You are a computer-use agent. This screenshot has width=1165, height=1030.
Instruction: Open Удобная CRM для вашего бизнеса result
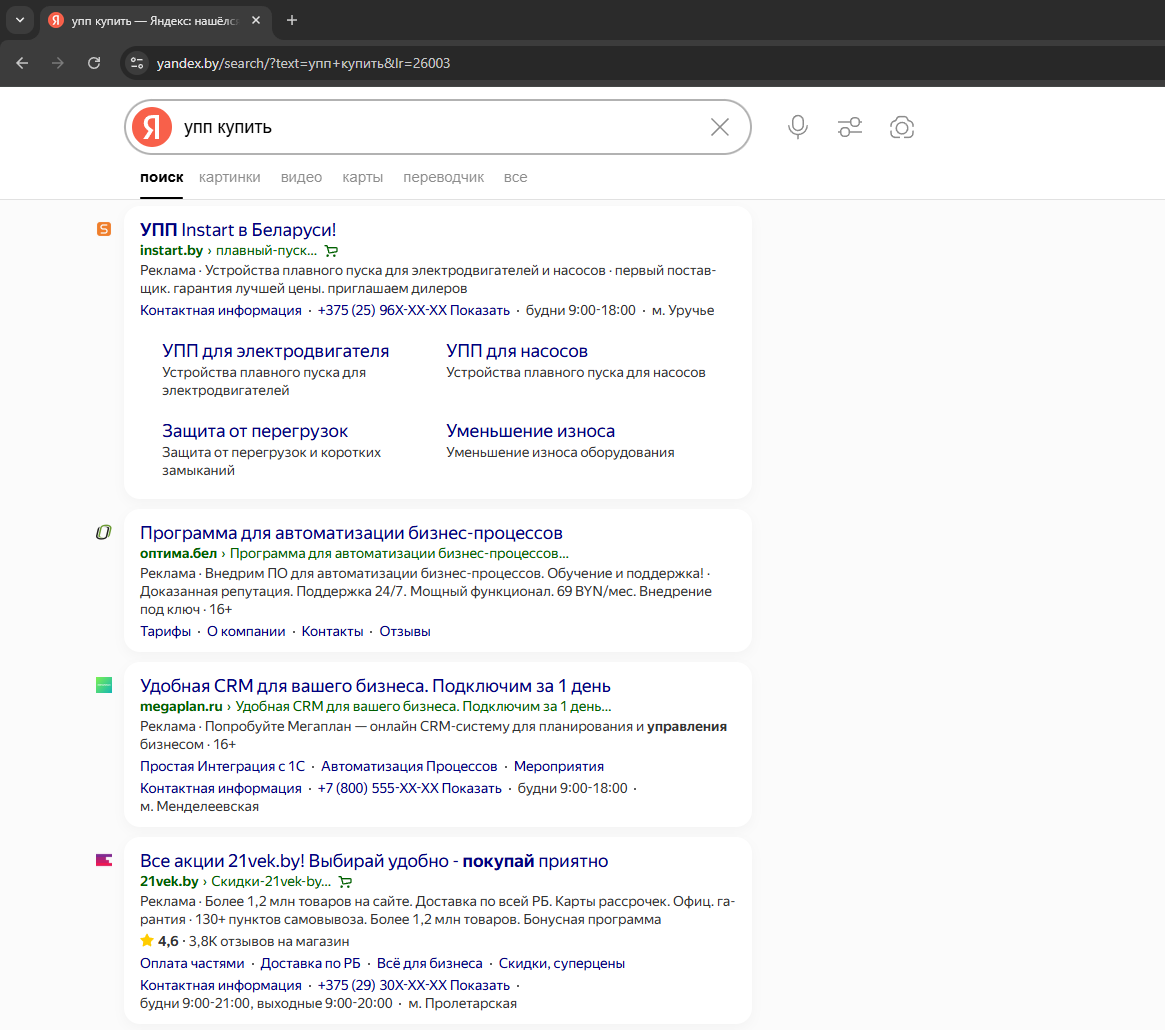tap(375, 686)
